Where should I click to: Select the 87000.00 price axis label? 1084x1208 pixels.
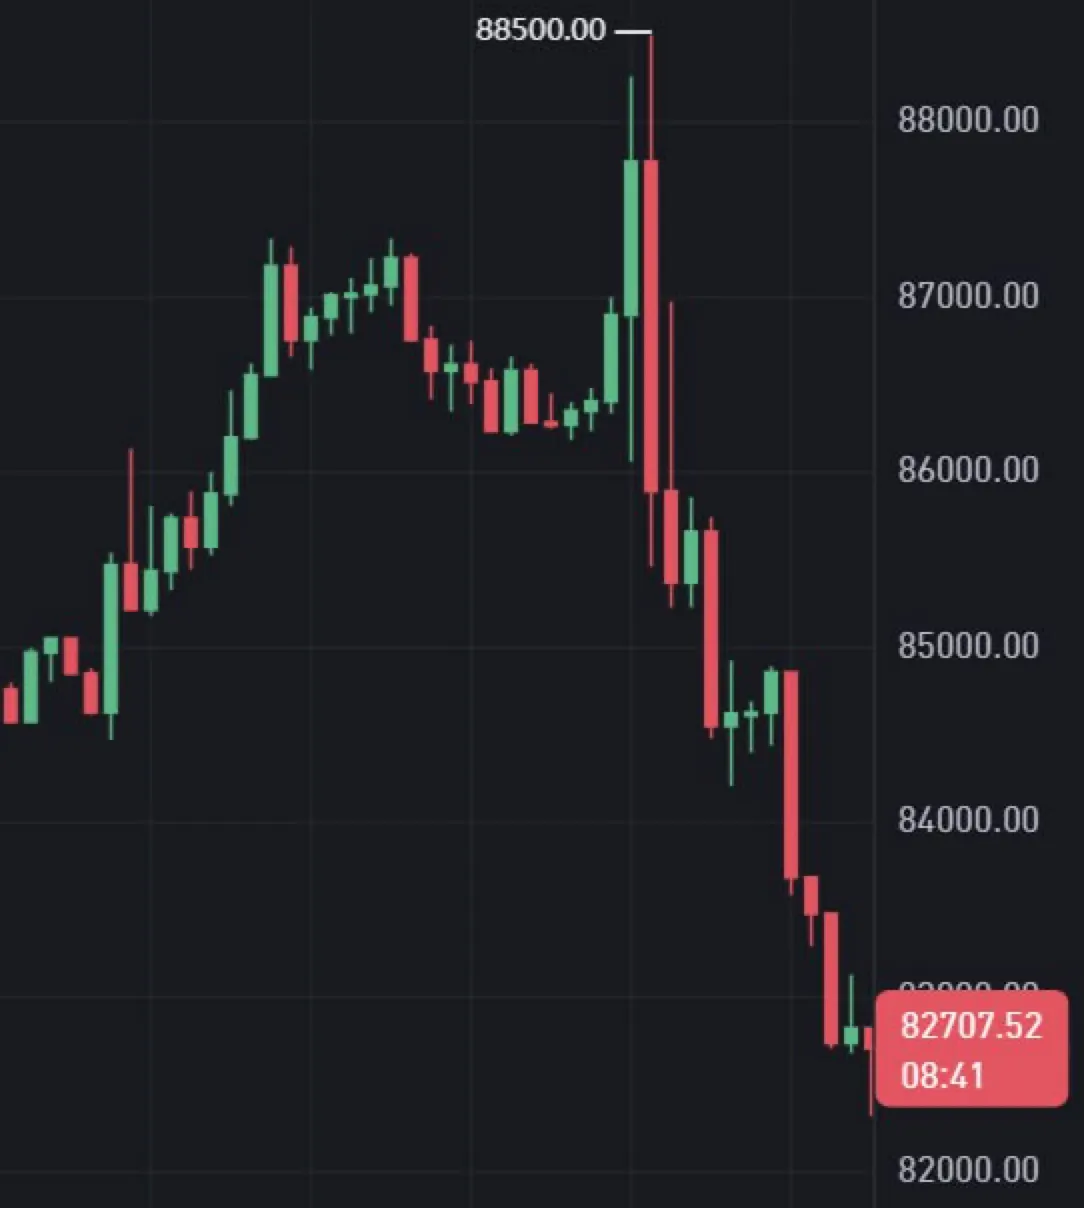click(x=968, y=296)
